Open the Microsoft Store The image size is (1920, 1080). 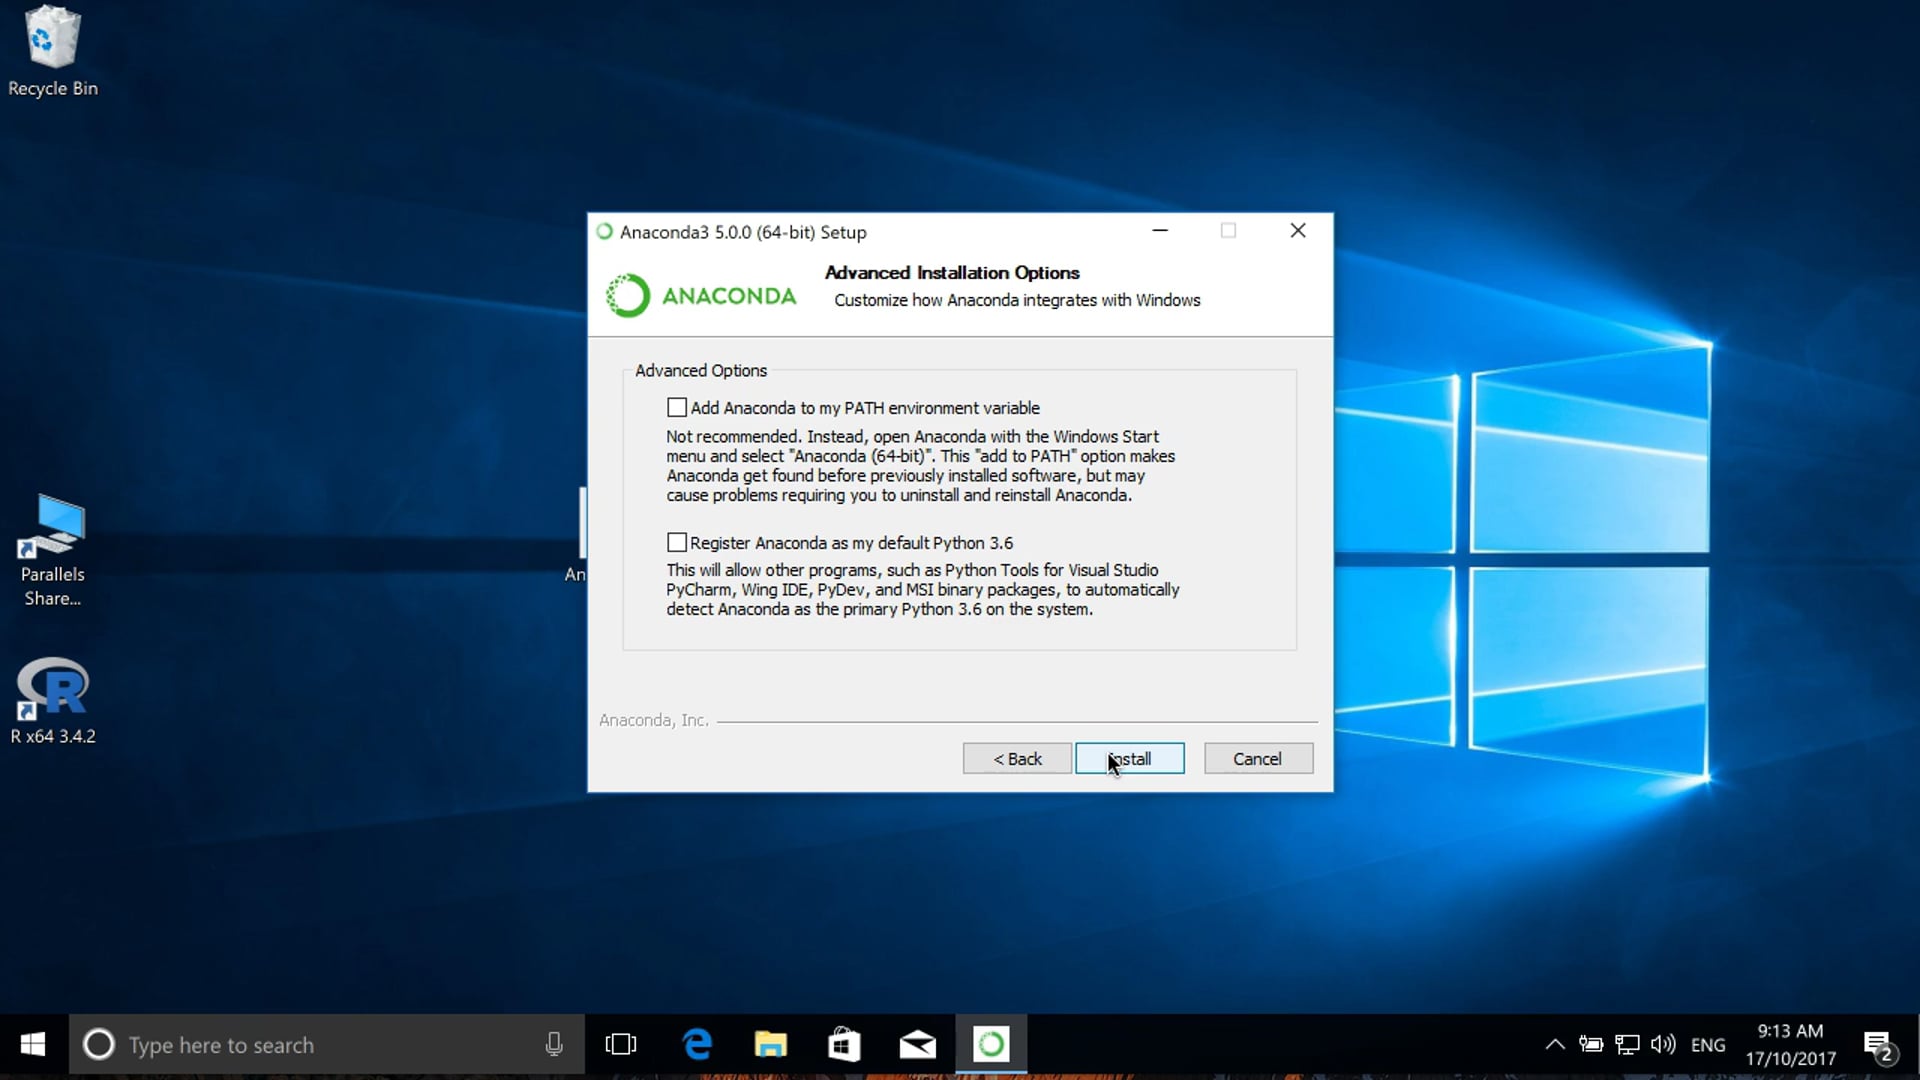pyautogui.click(x=845, y=1044)
